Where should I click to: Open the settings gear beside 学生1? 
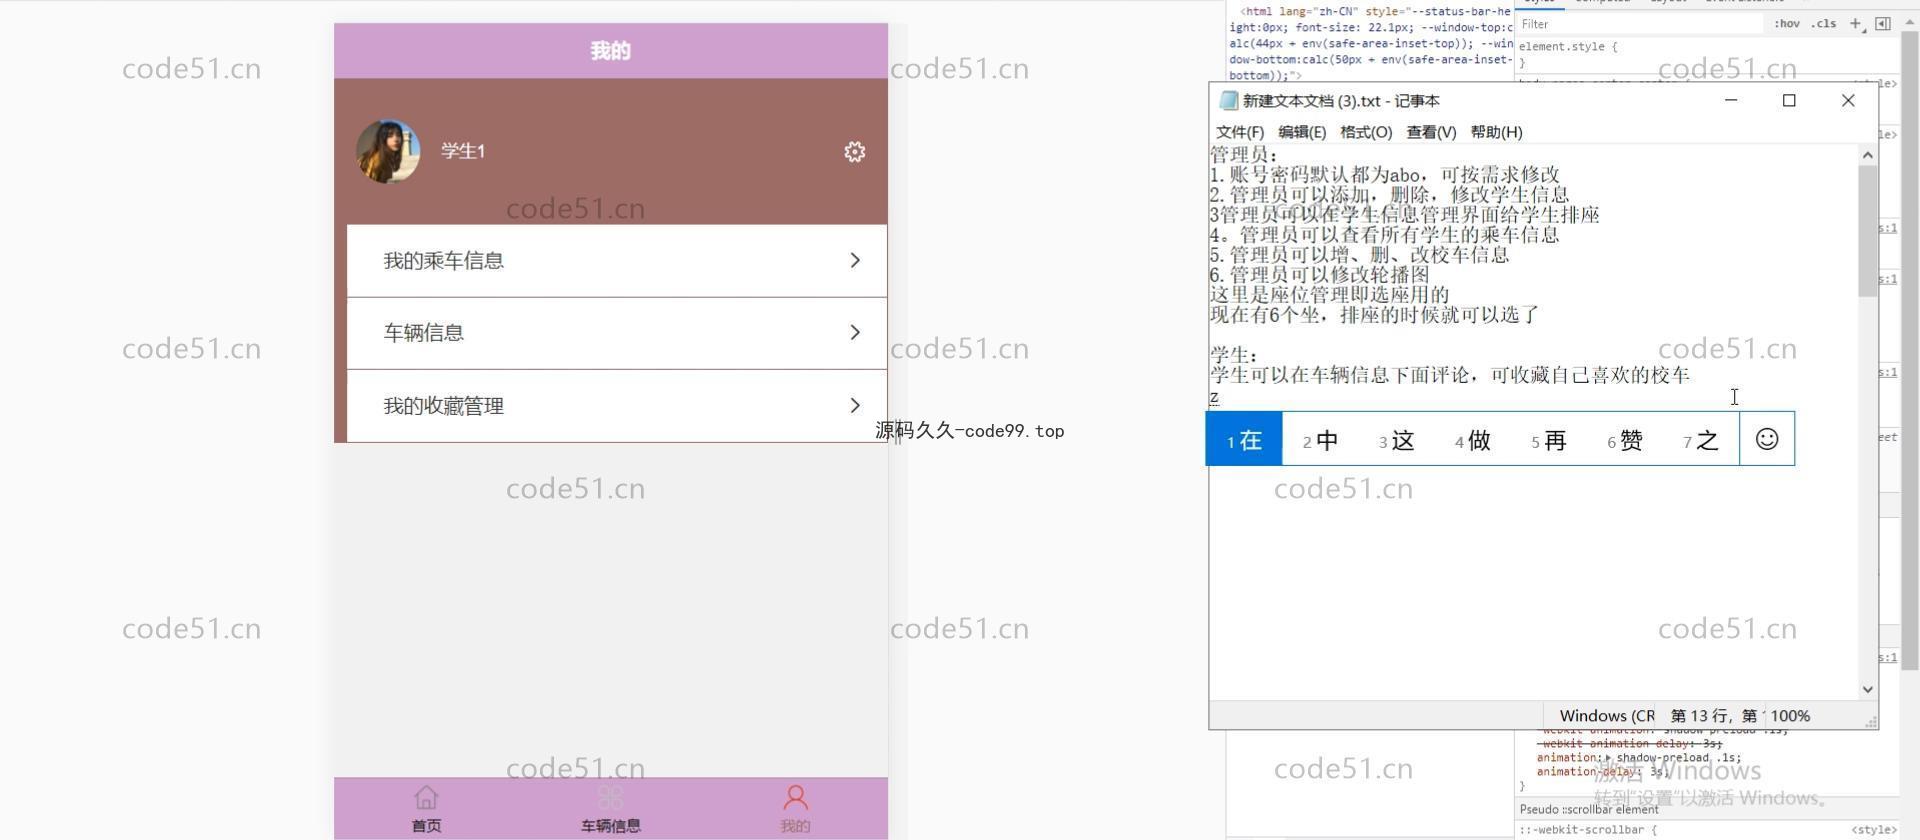(854, 152)
